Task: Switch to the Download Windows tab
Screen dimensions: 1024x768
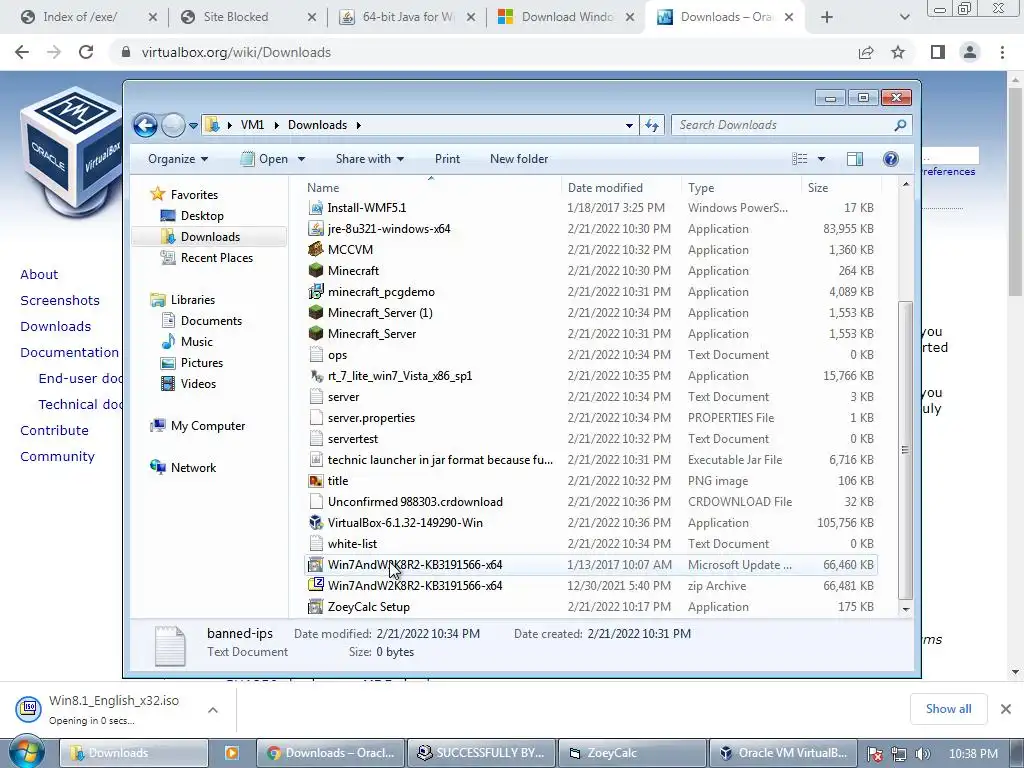Action: tap(566, 17)
